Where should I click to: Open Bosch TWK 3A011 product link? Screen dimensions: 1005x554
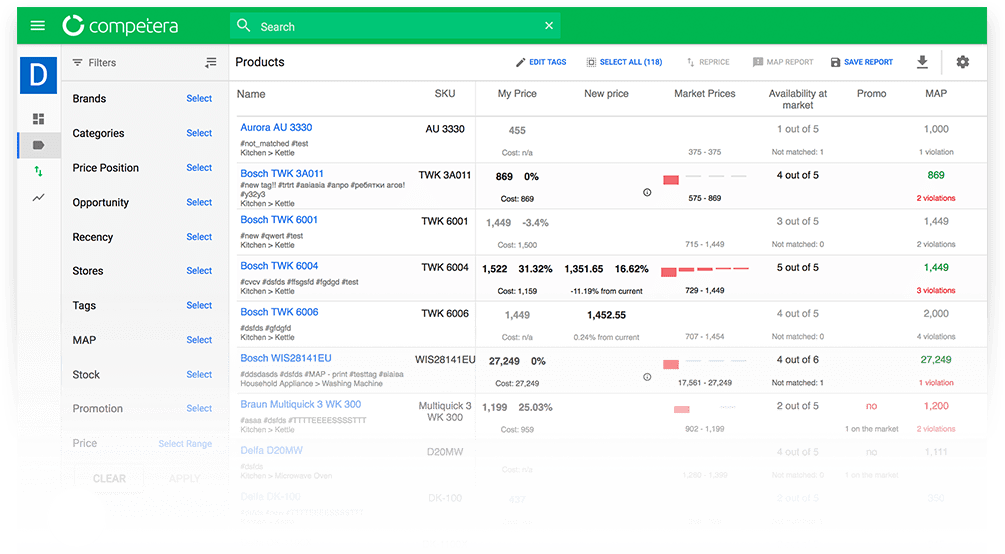click(x=281, y=173)
